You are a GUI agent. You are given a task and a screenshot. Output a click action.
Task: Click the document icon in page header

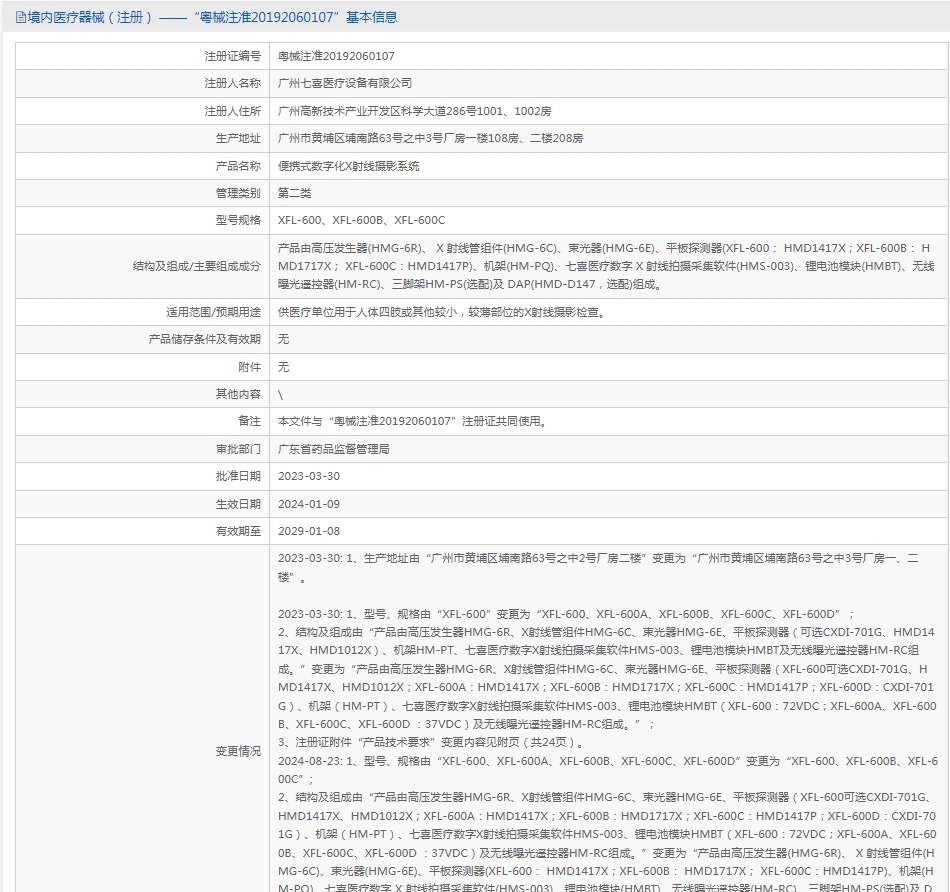click(21, 18)
